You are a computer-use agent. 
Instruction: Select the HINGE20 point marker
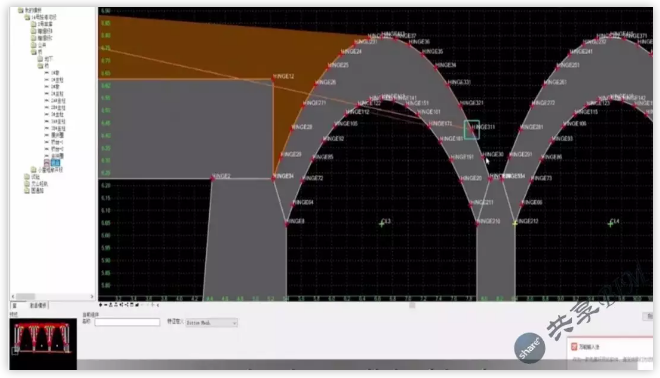point(462,180)
